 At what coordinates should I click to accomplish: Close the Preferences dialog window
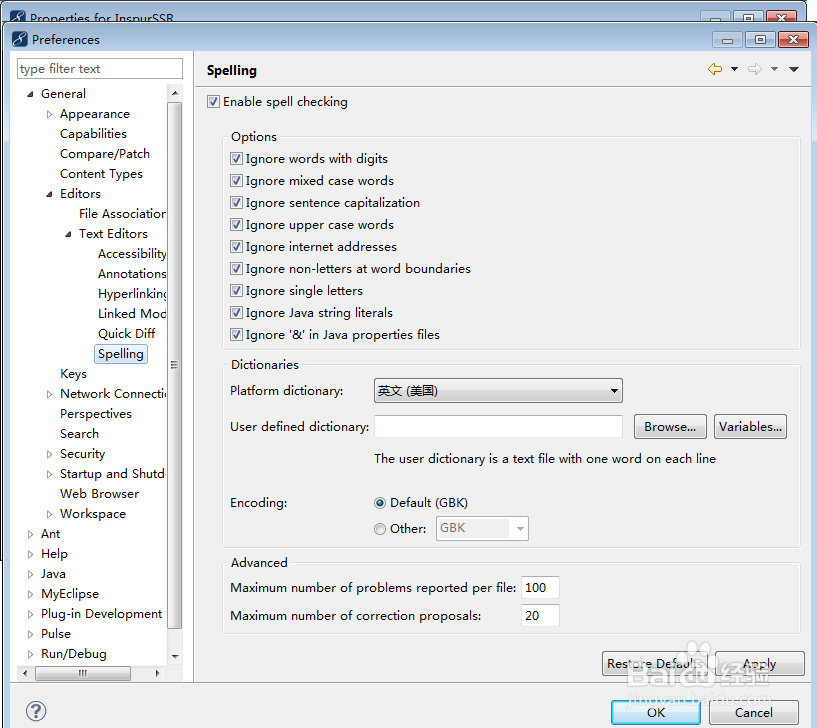[x=793, y=40]
